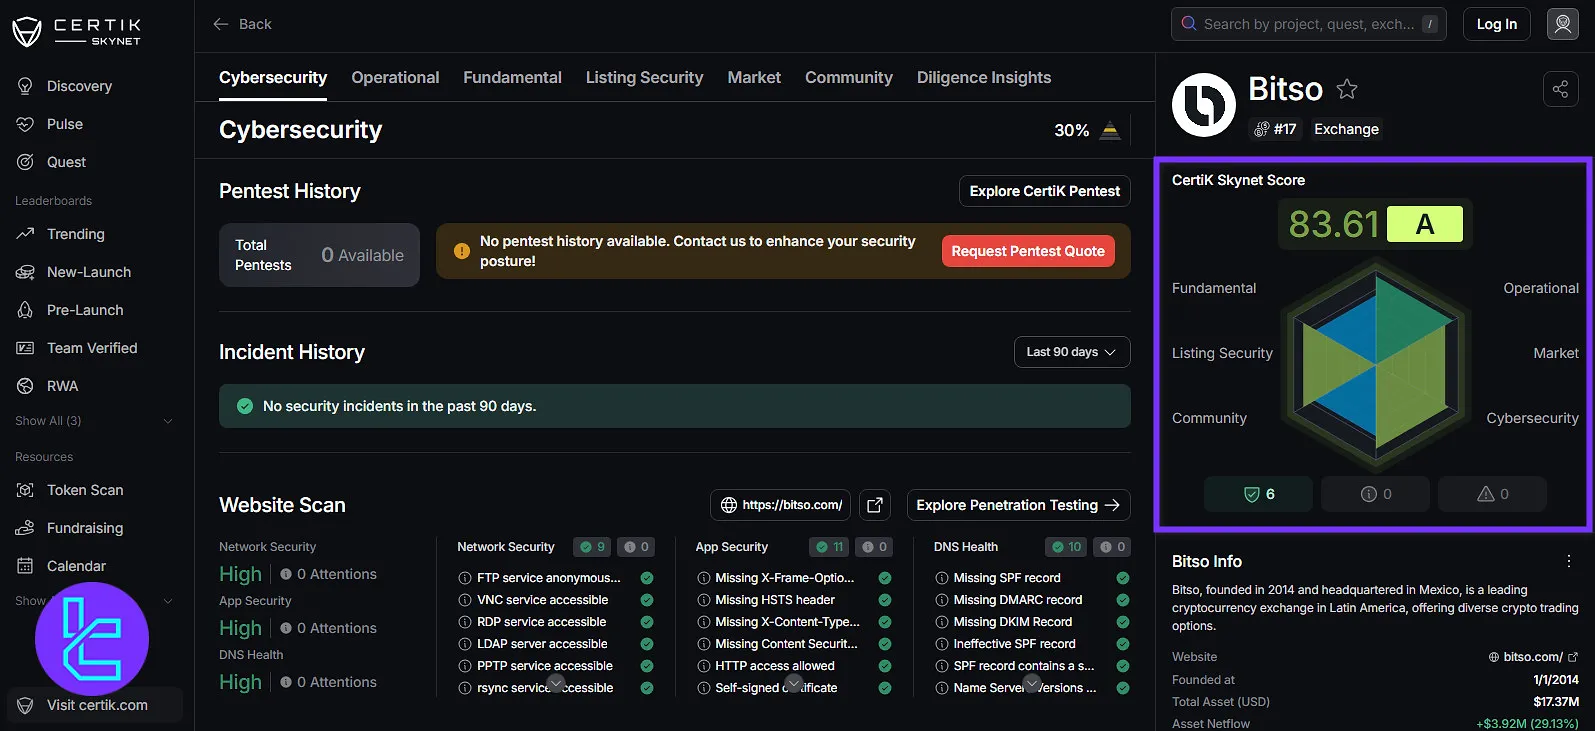Click Network Security 9 passed badge
Screen dimensions: 1595x731
[592, 547]
